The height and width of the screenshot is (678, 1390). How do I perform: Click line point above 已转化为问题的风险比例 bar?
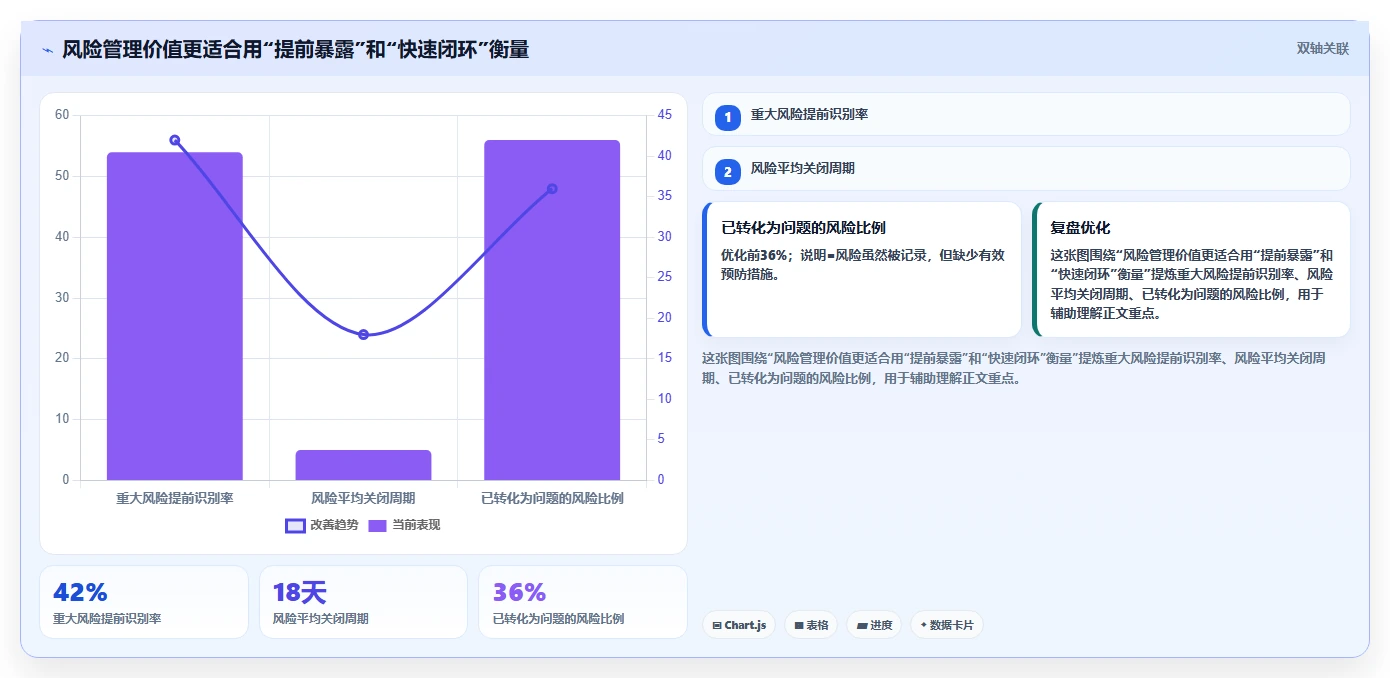point(552,188)
